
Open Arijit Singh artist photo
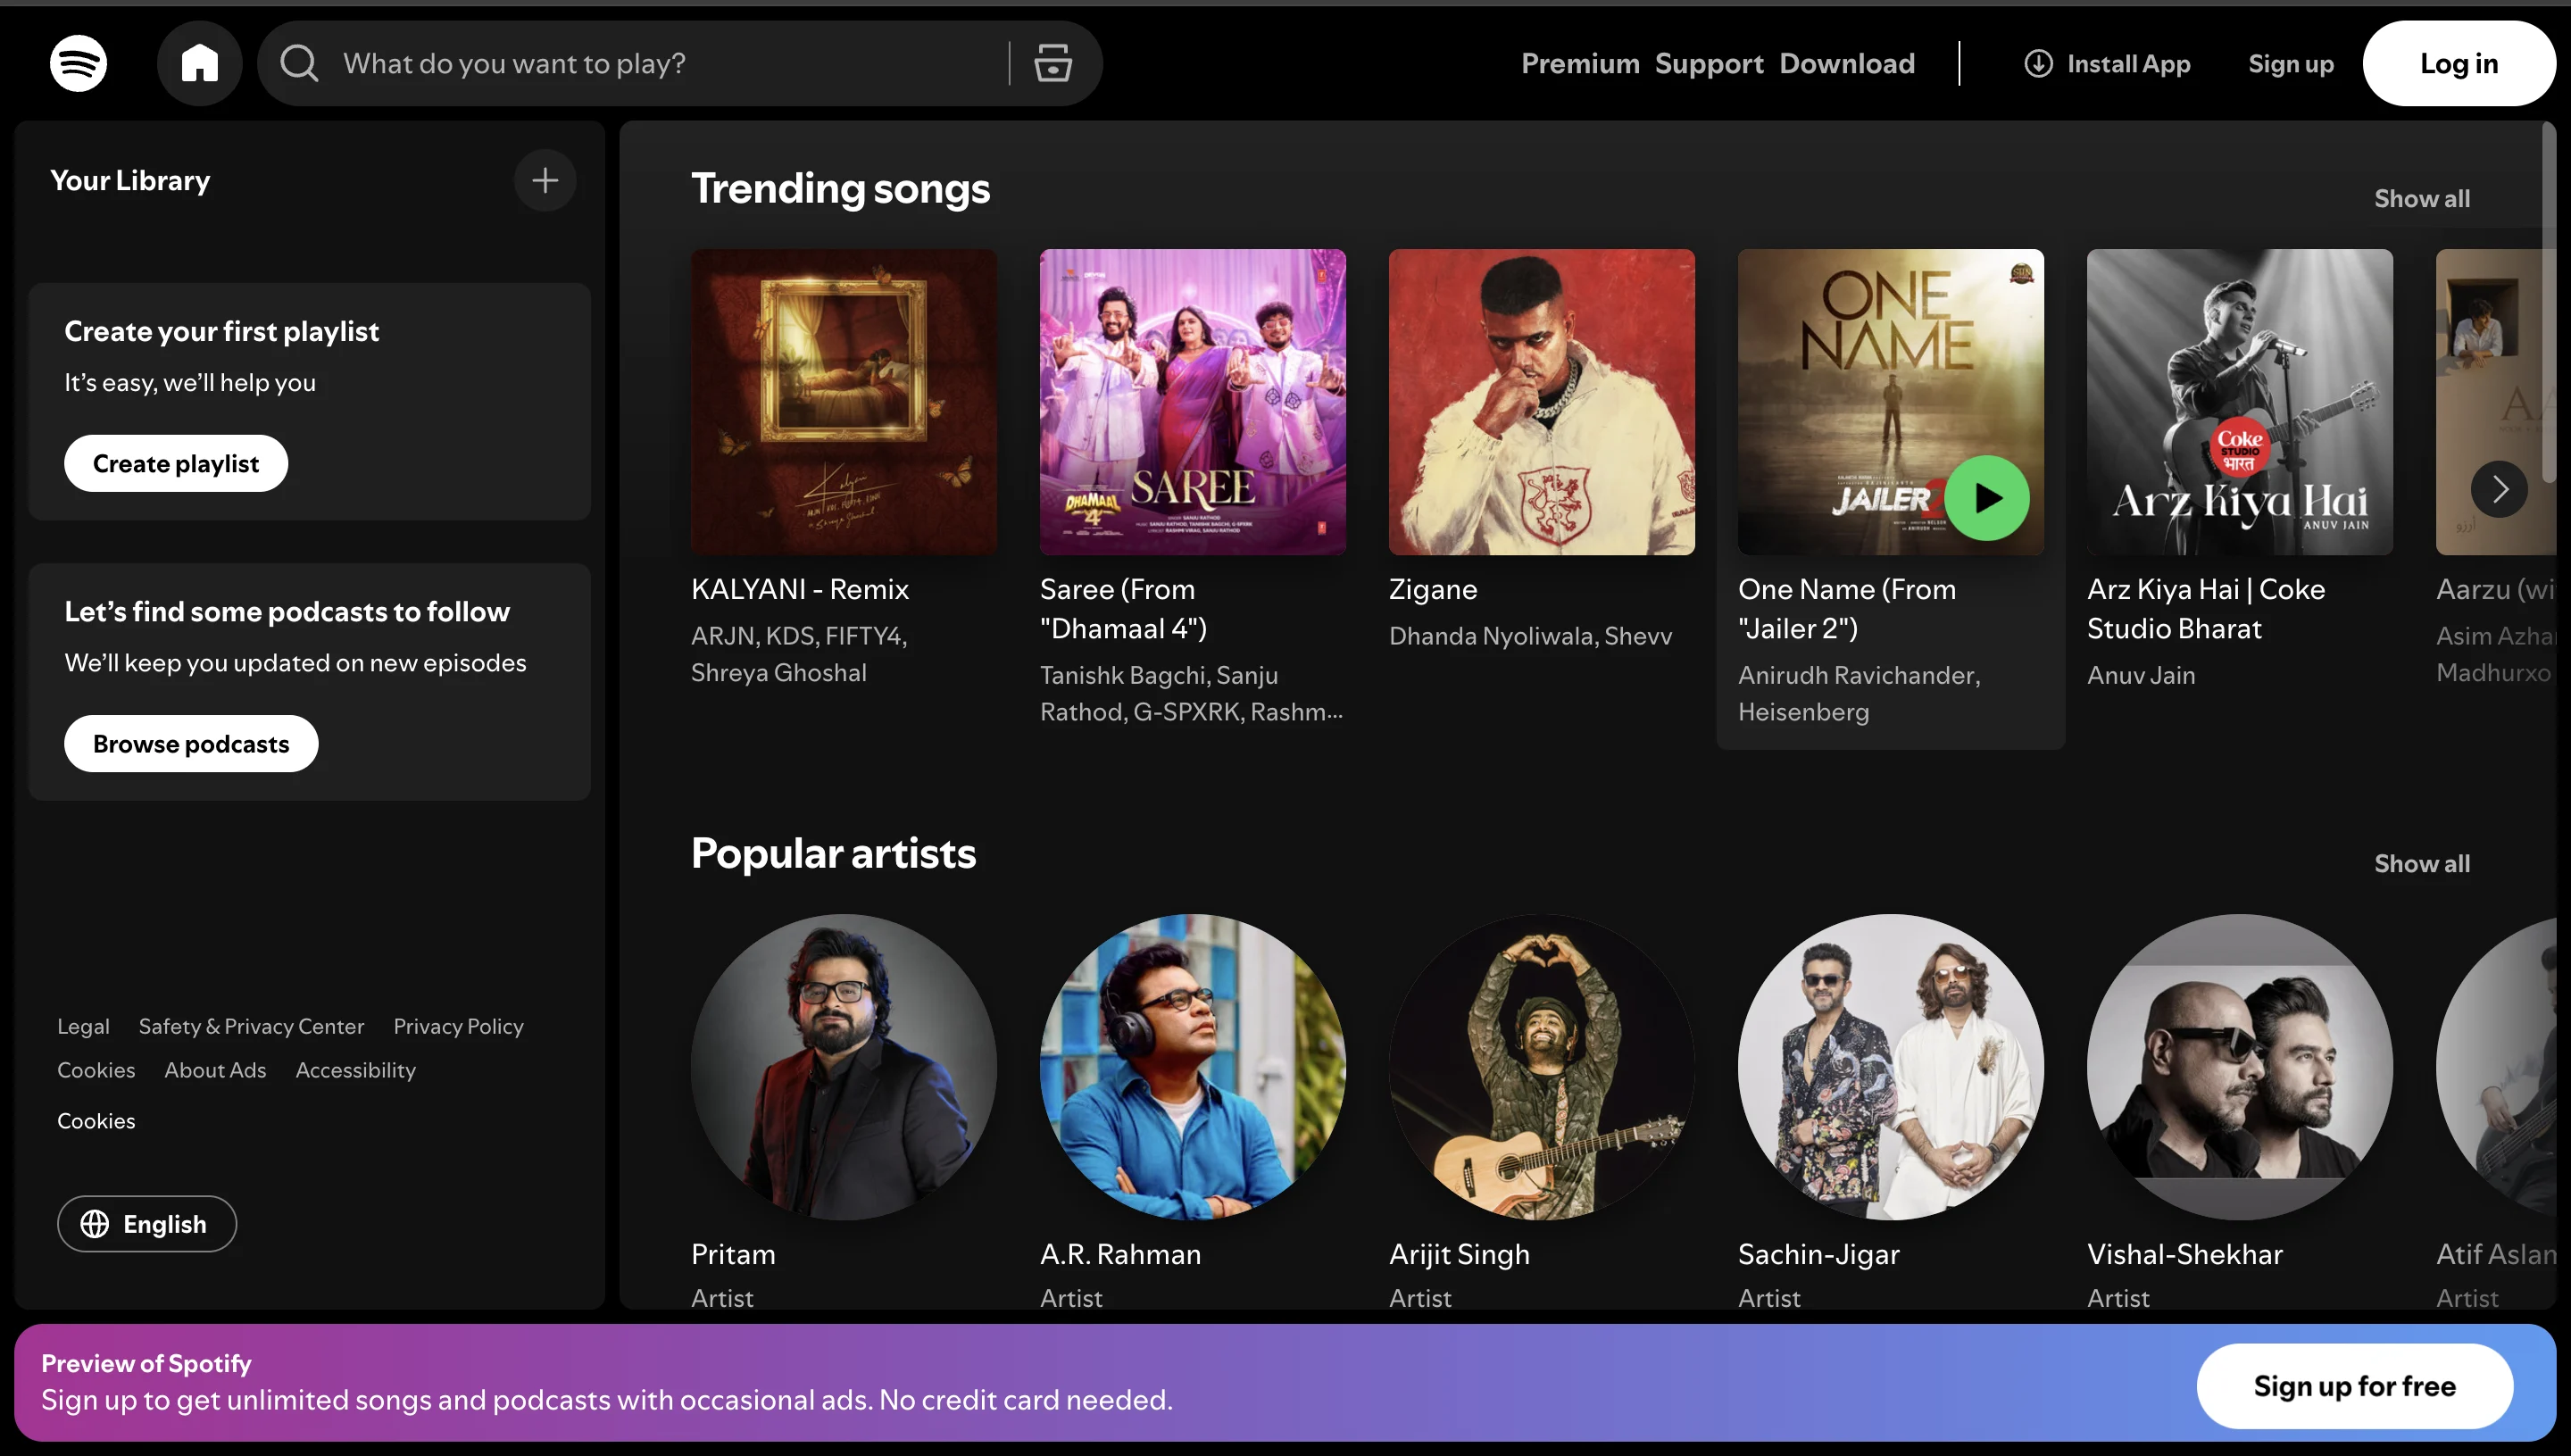pos(1541,1066)
